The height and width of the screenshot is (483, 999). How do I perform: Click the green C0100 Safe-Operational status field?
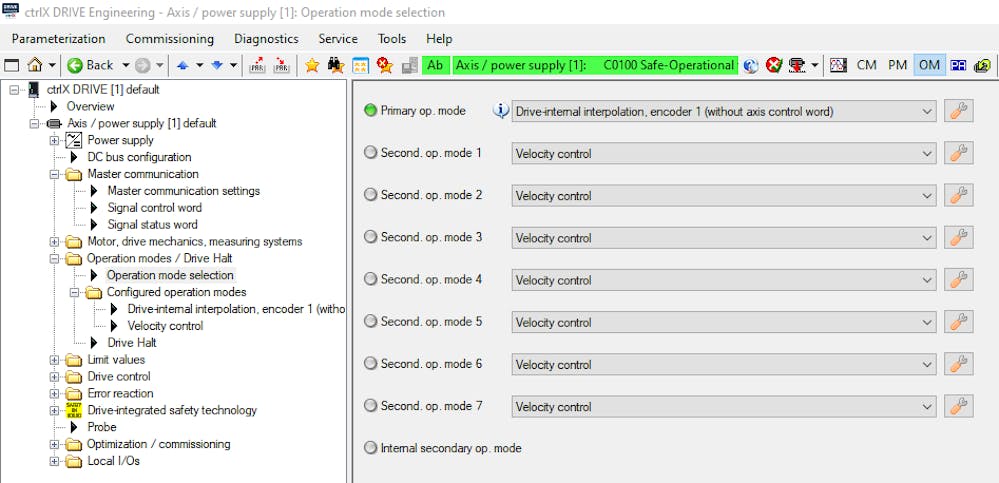point(668,65)
